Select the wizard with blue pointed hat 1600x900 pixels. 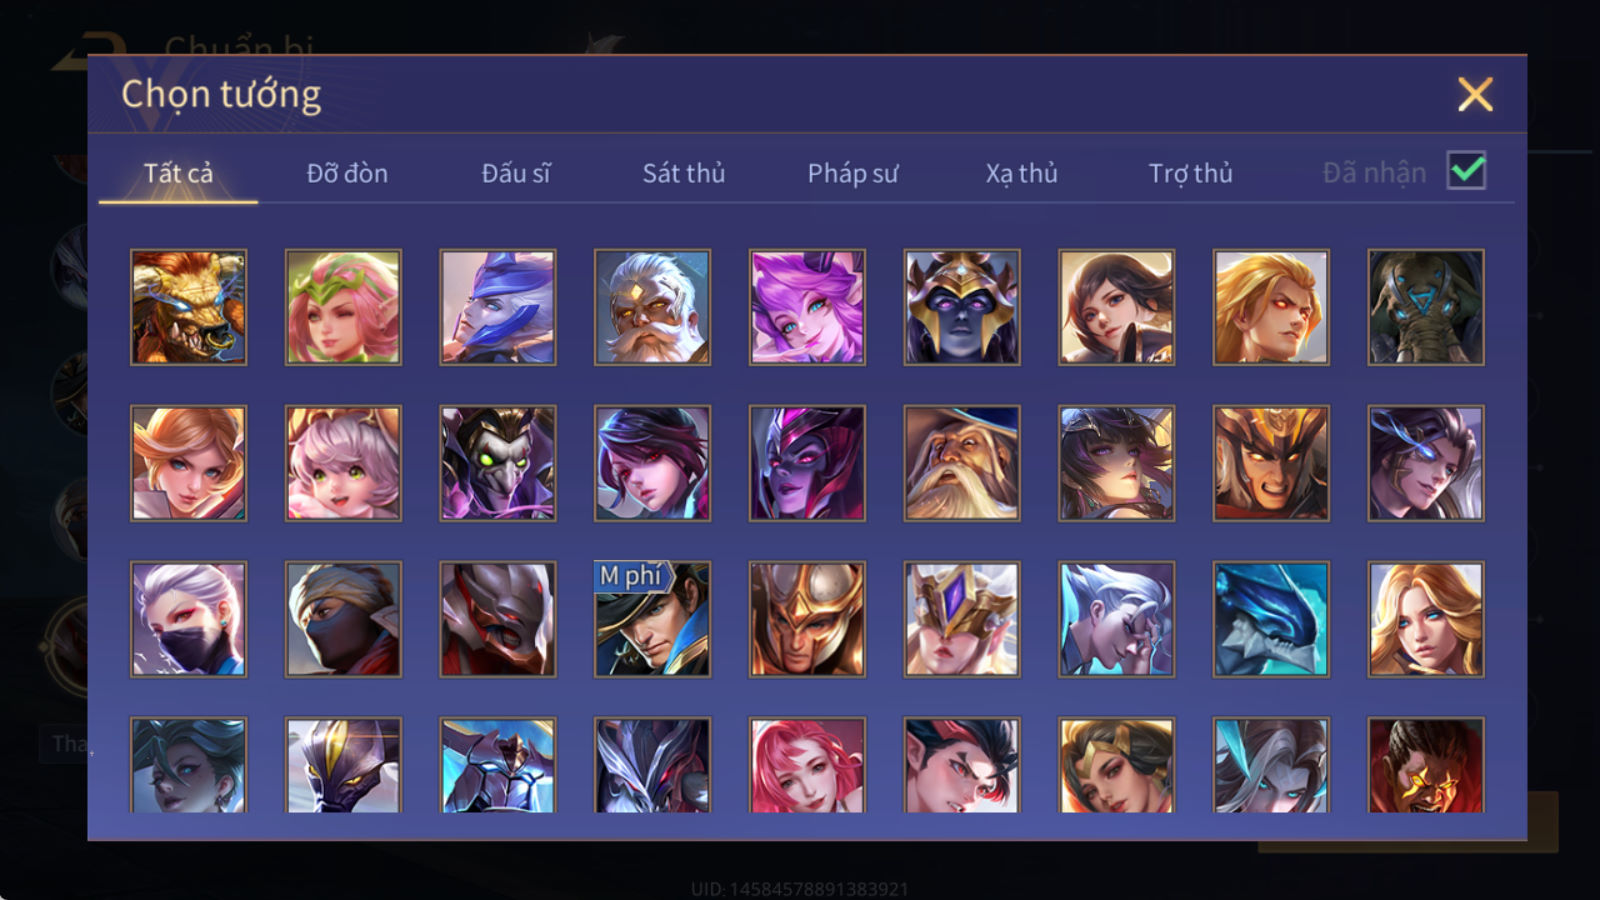point(962,463)
